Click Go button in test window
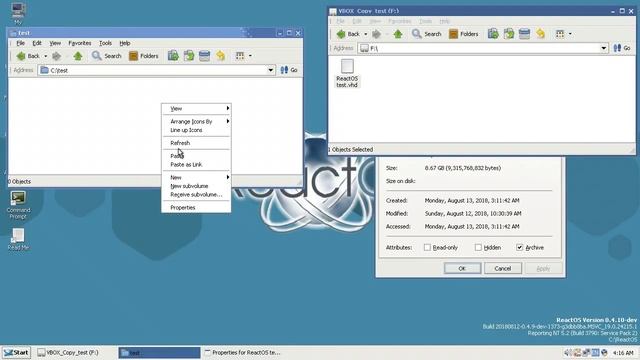The height and width of the screenshot is (360, 640). 289,70
